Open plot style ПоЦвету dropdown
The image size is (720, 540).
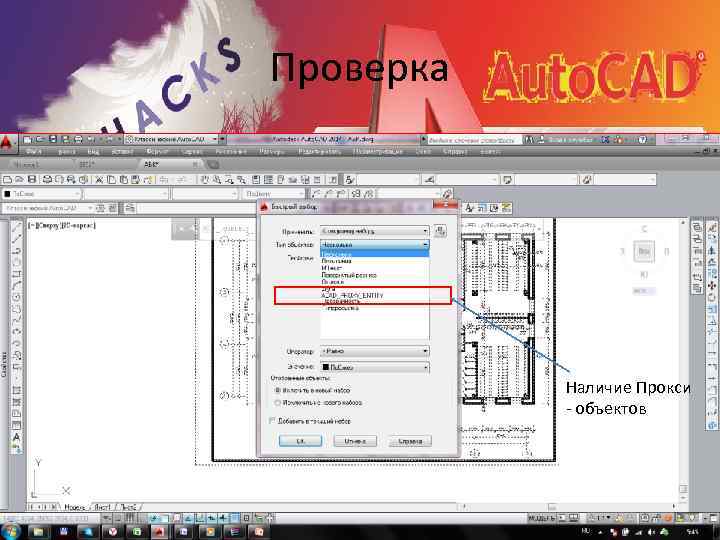point(273,194)
